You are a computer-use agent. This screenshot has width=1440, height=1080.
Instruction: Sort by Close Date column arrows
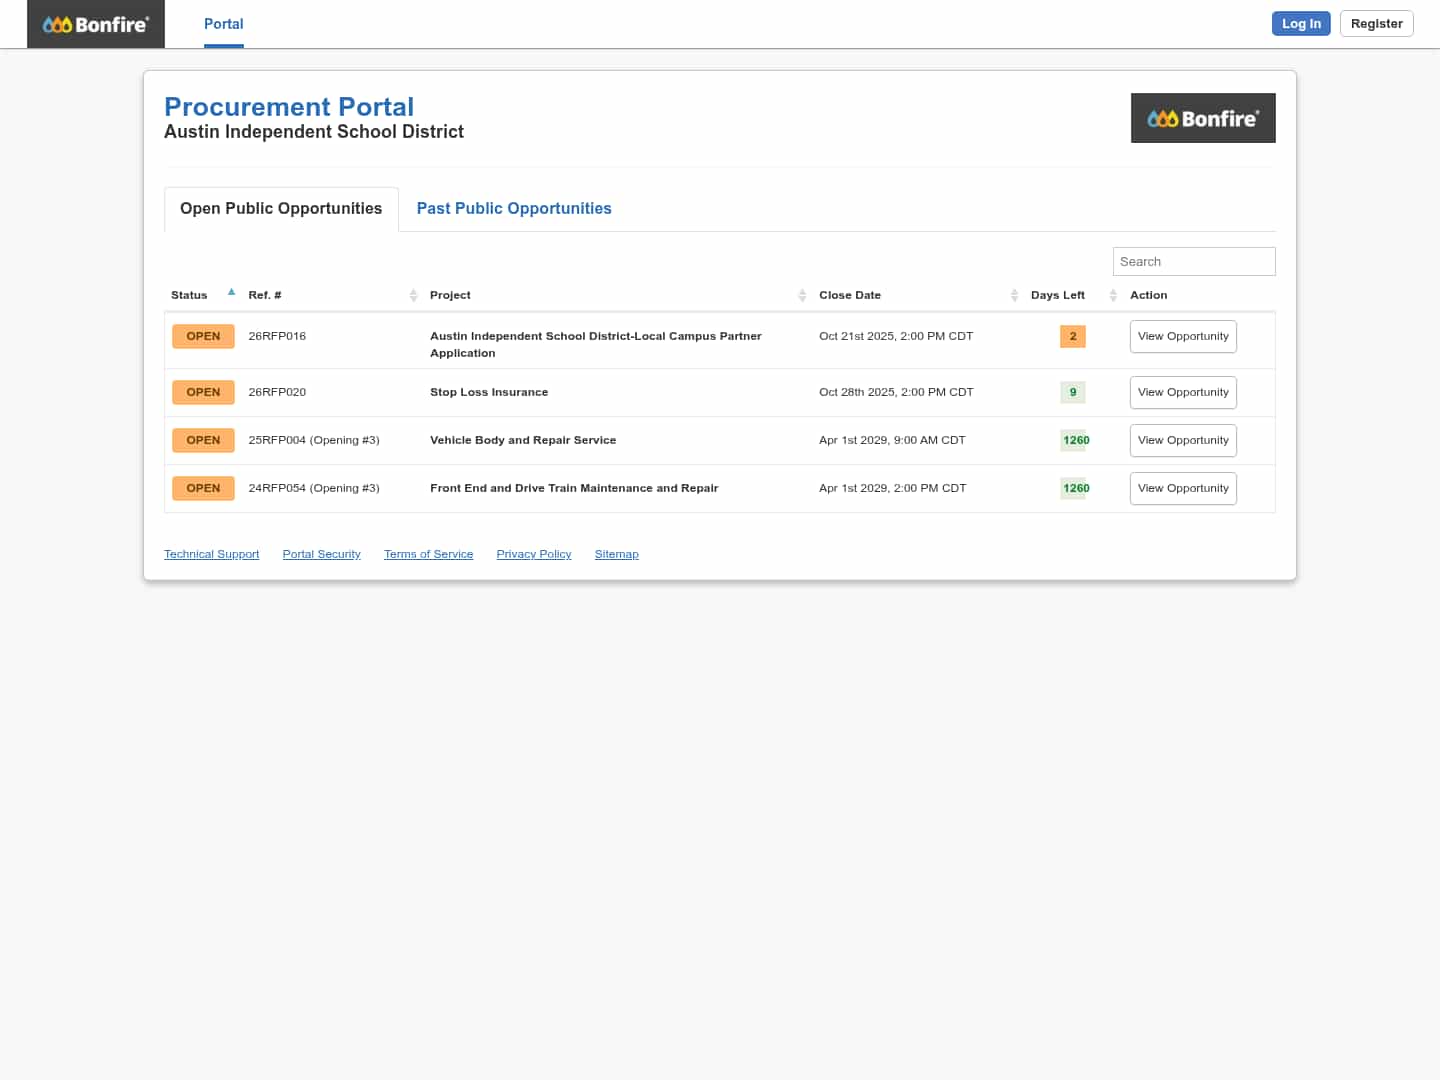coord(1014,295)
